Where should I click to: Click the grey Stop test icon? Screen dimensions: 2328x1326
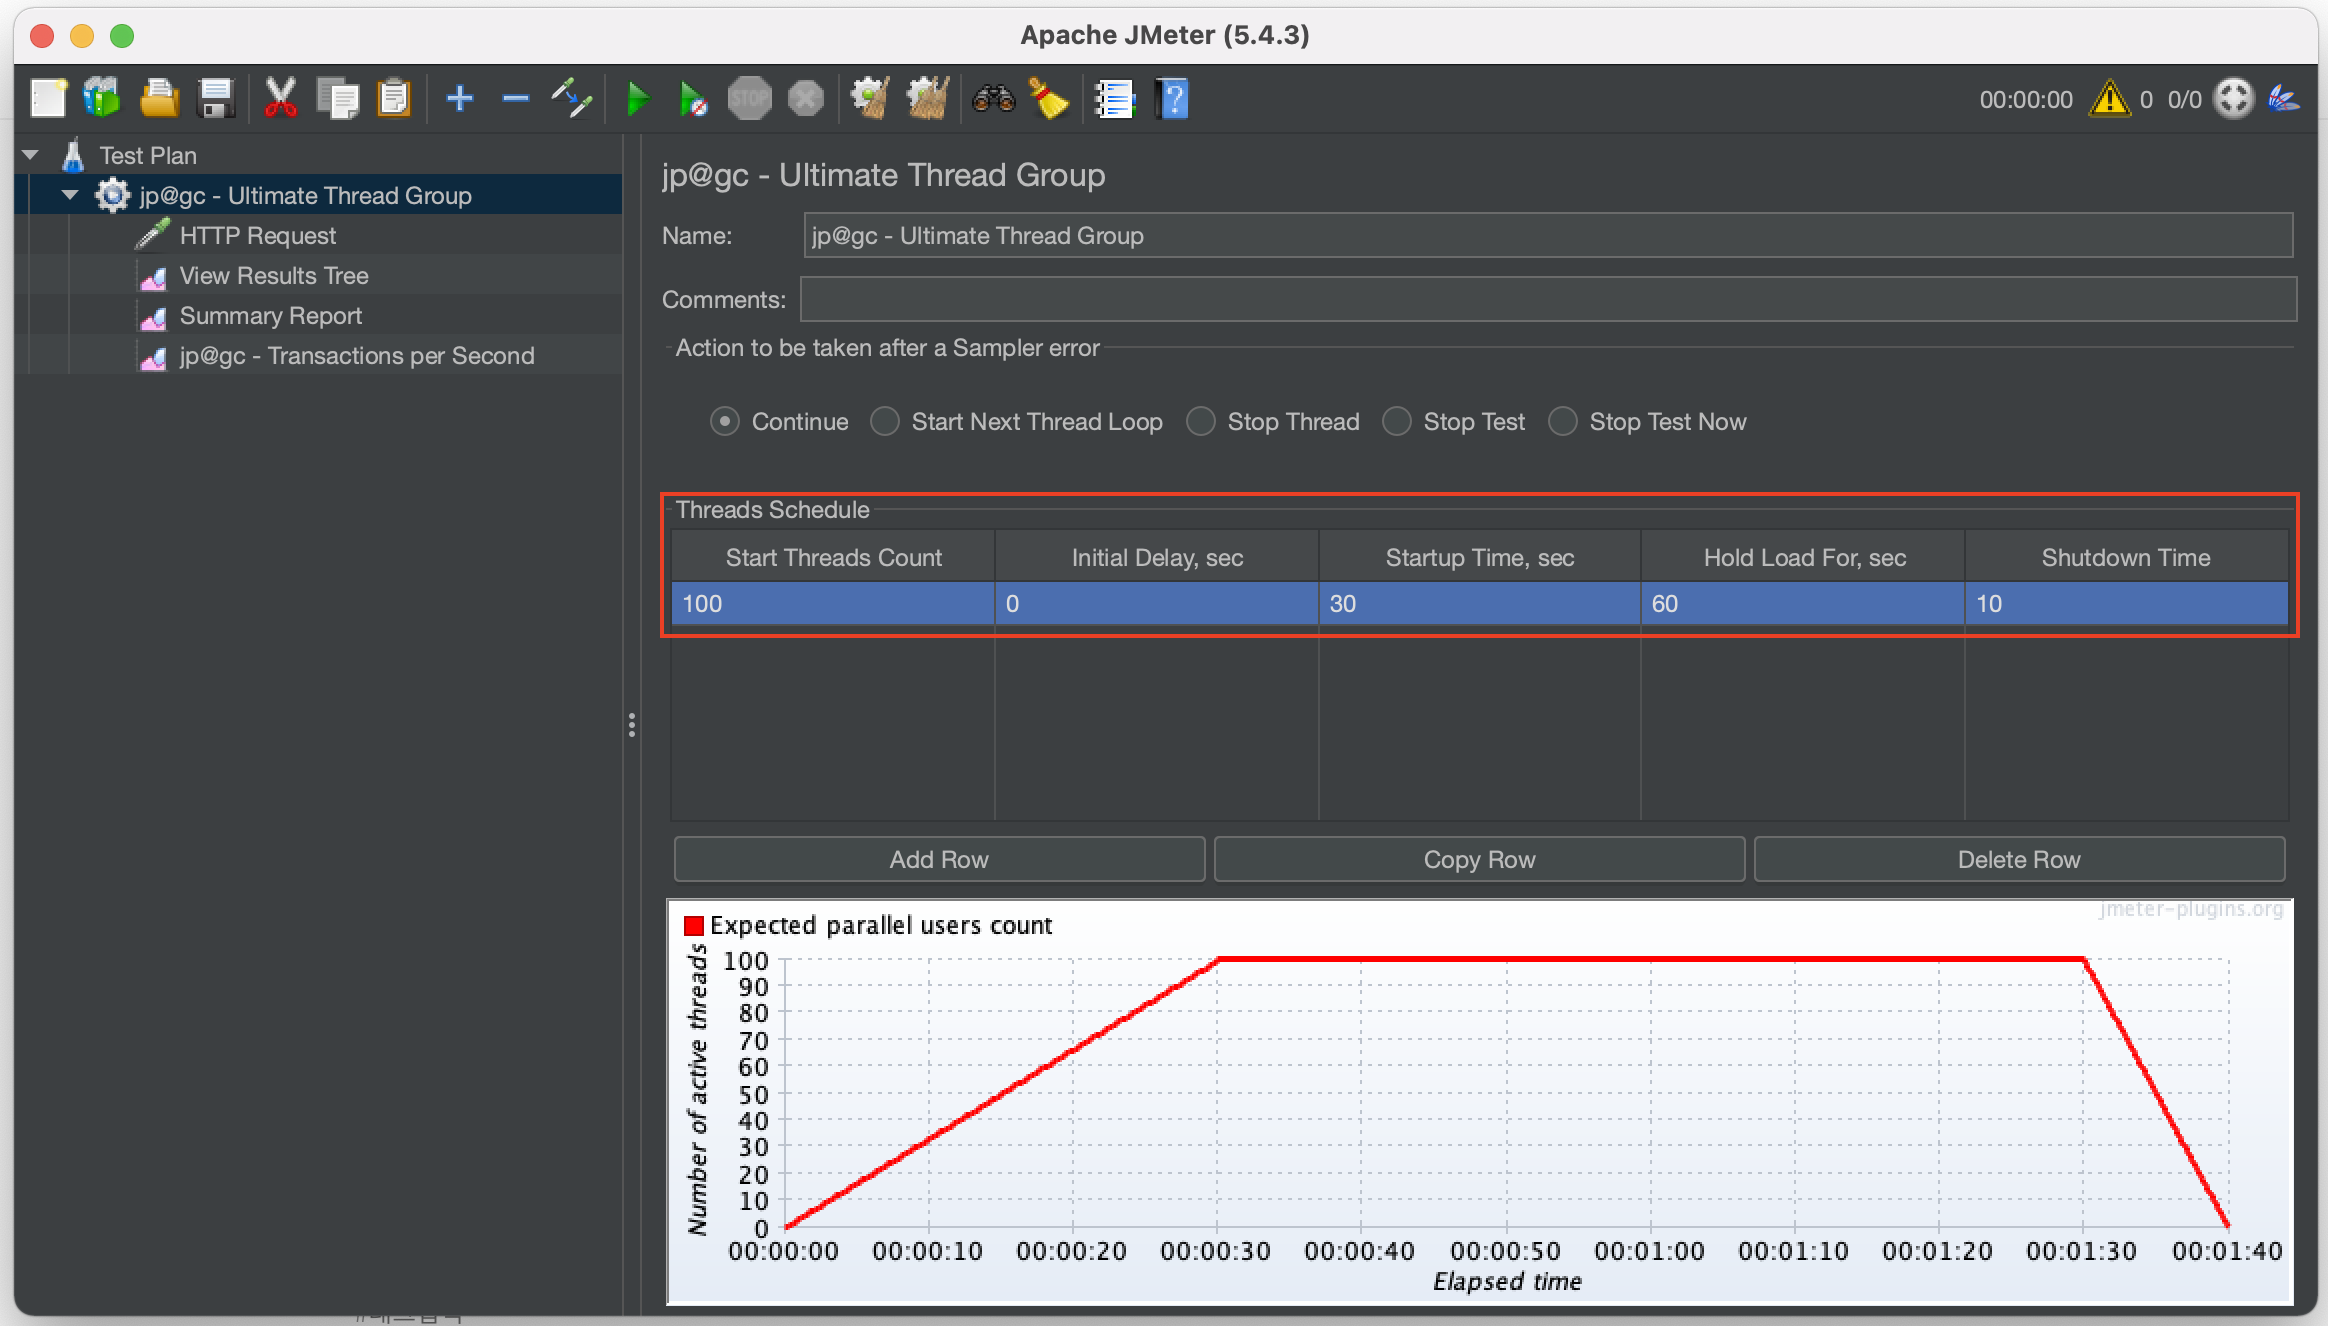coord(749,99)
